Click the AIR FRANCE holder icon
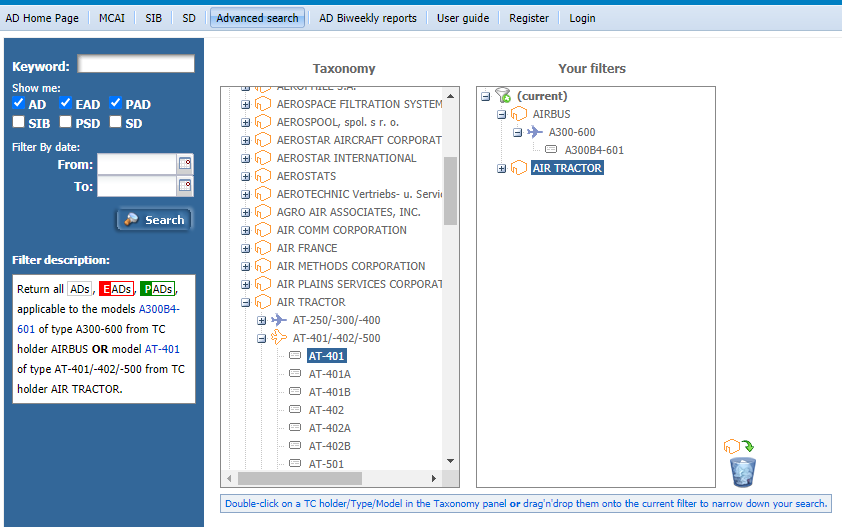842x527 pixels. pos(263,248)
